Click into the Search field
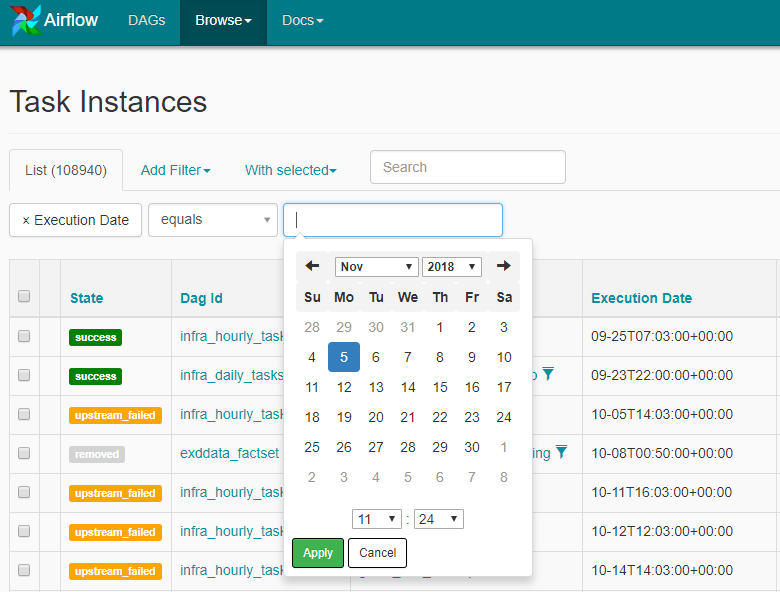The width and height of the screenshot is (780, 592). (x=467, y=167)
